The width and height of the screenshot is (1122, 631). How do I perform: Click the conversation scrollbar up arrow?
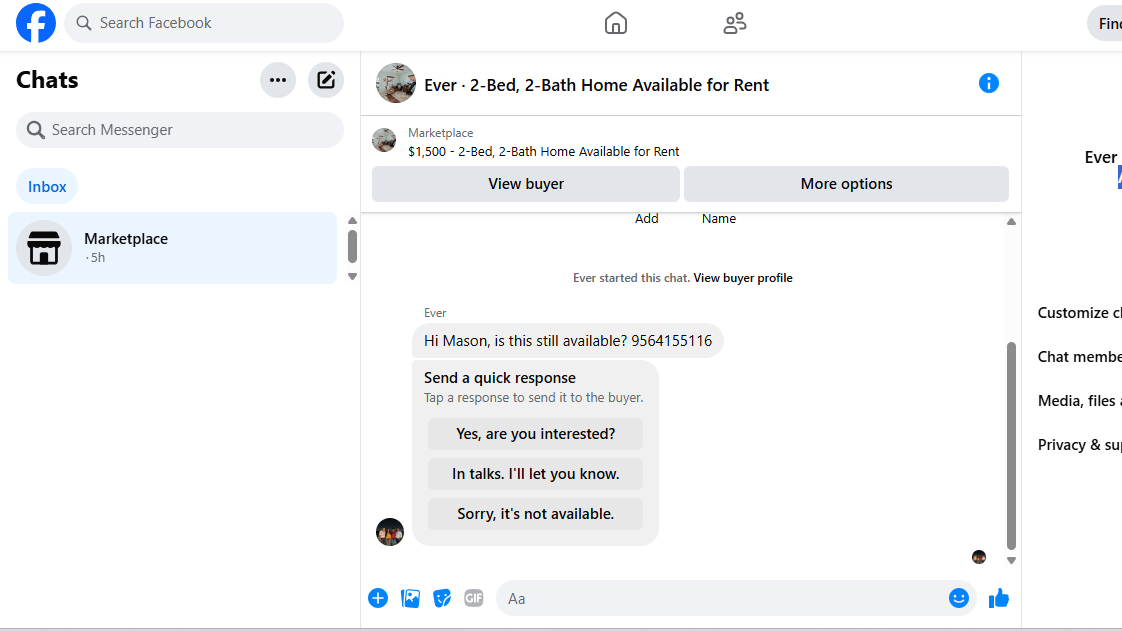[1011, 222]
